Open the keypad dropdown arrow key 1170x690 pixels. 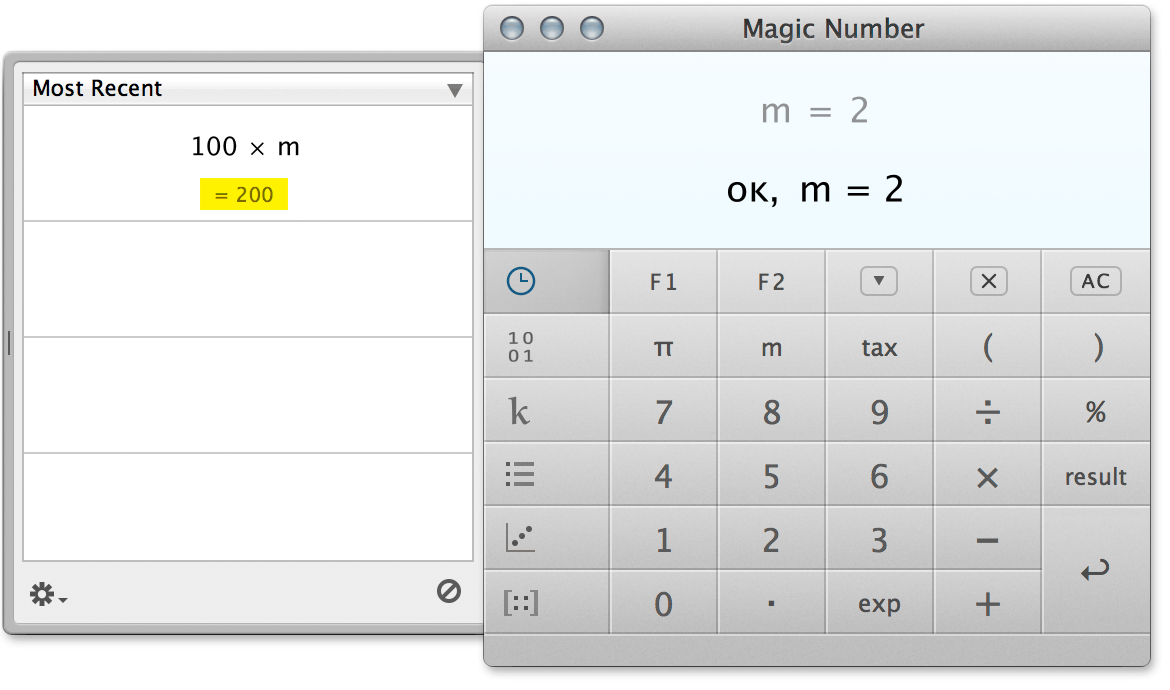tap(879, 281)
